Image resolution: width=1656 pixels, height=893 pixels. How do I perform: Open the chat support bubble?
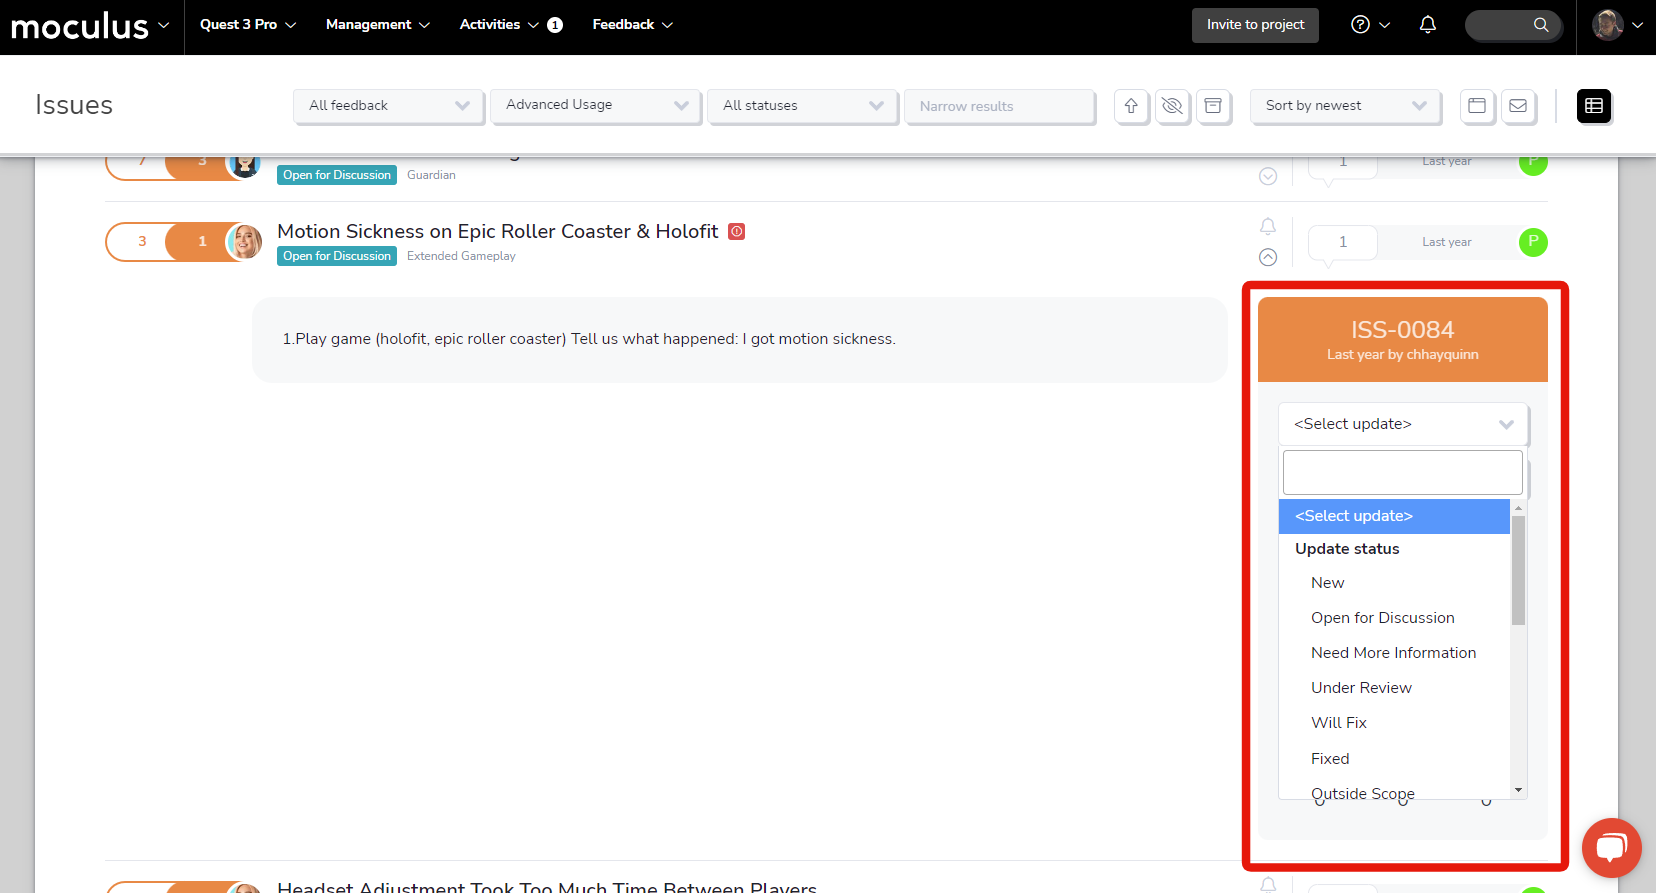point(1611,847)
